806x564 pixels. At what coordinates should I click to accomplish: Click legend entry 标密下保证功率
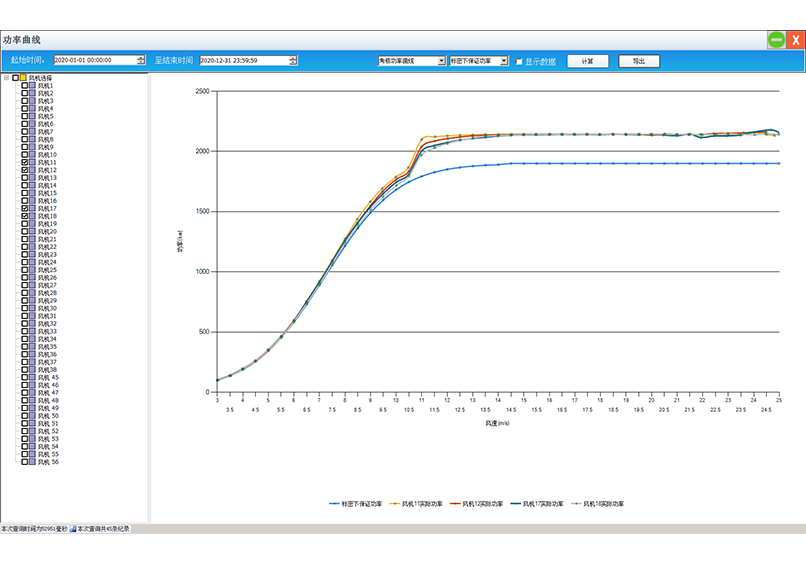pos(356,504)
